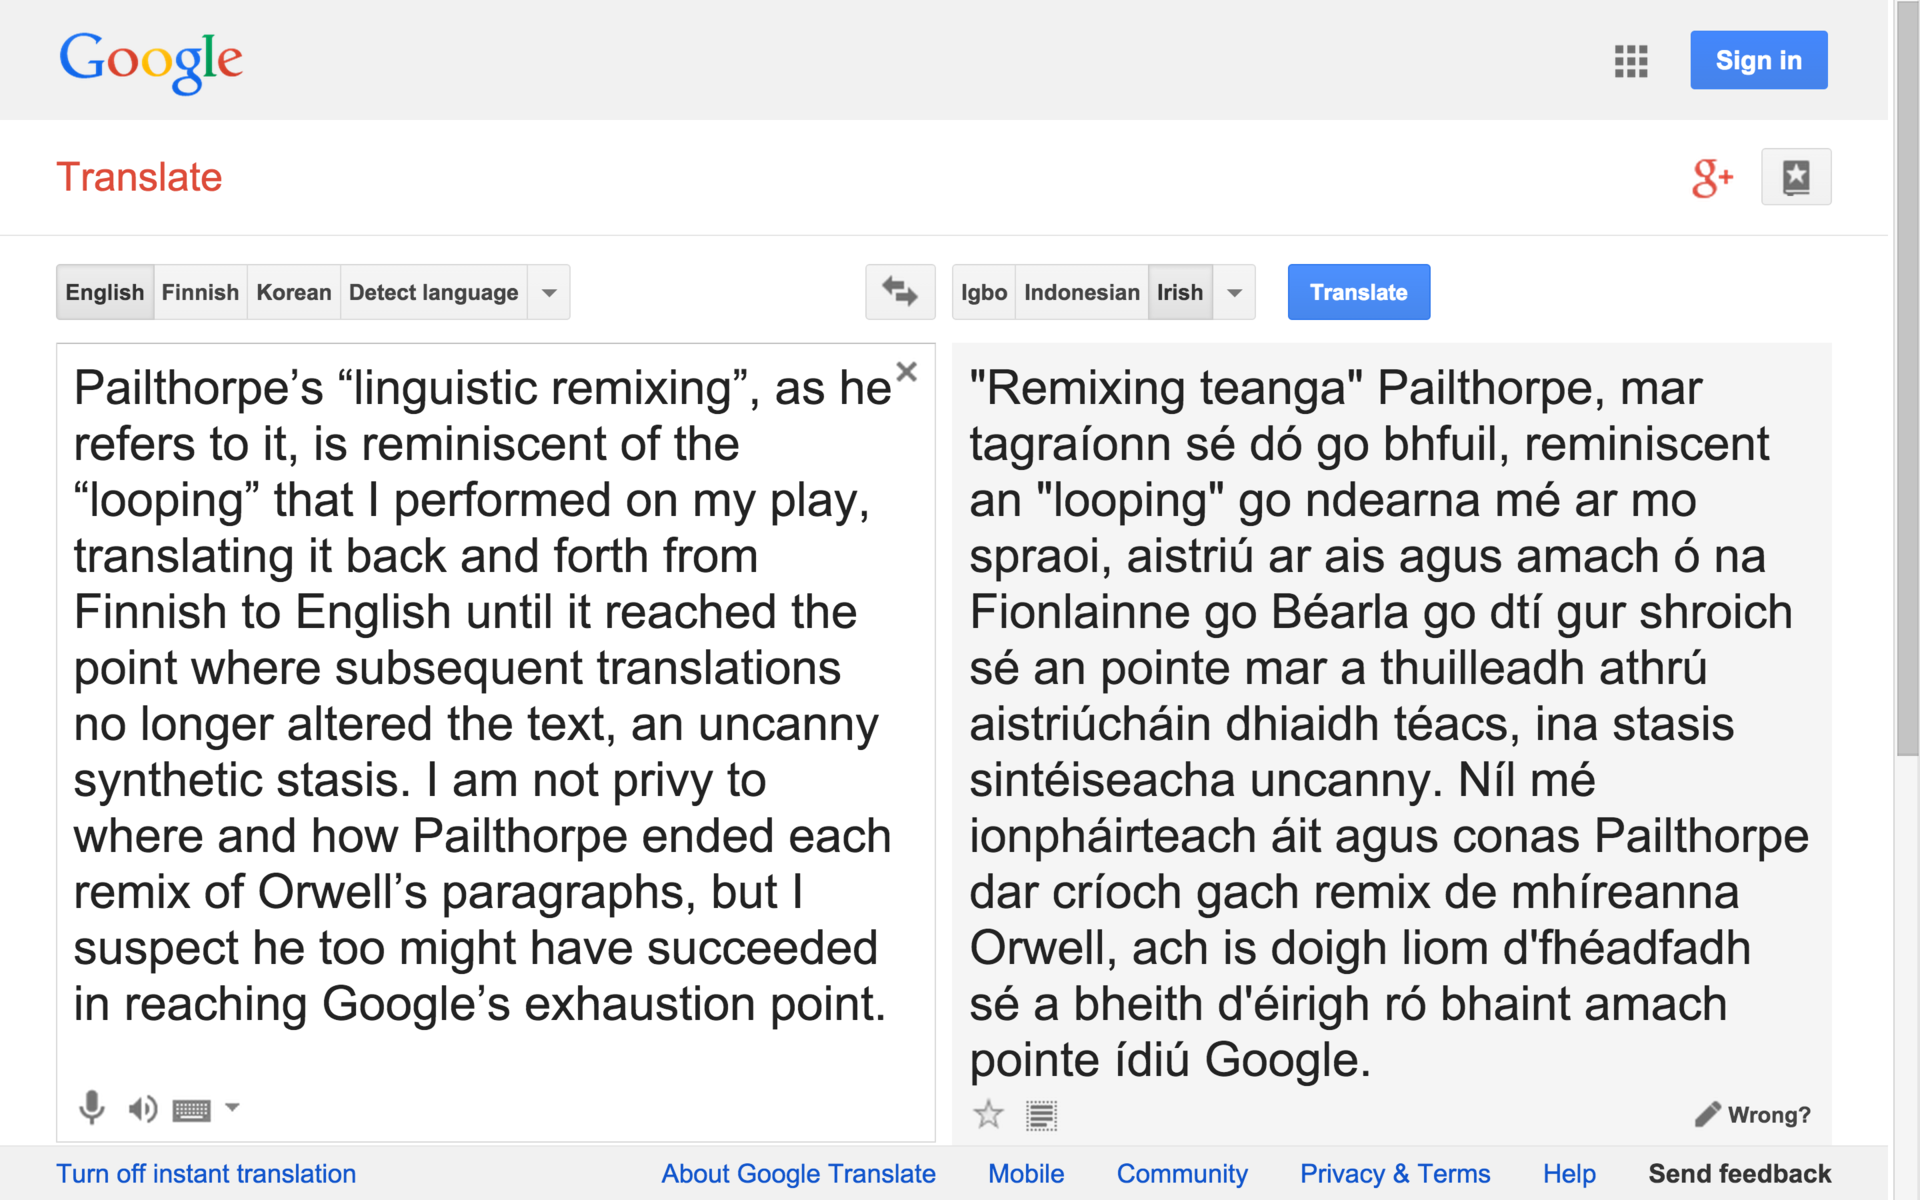Expand the source language dropdown arrow
The width and height of the screenshot is (1920, 1200).
(x=549, y=293)
